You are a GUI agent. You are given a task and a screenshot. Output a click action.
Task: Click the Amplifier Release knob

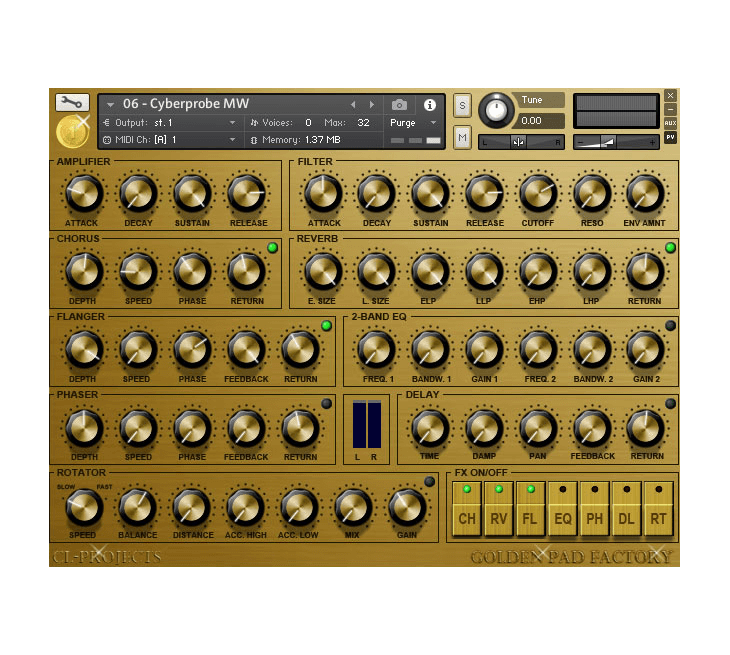(246, 193)
